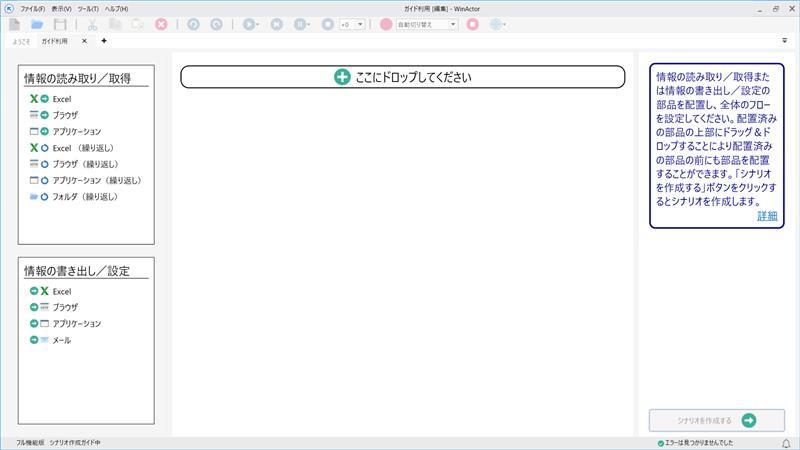Screen dimensions: 800x450
Task: Open the ツール(T) menu
Action: 88,8
